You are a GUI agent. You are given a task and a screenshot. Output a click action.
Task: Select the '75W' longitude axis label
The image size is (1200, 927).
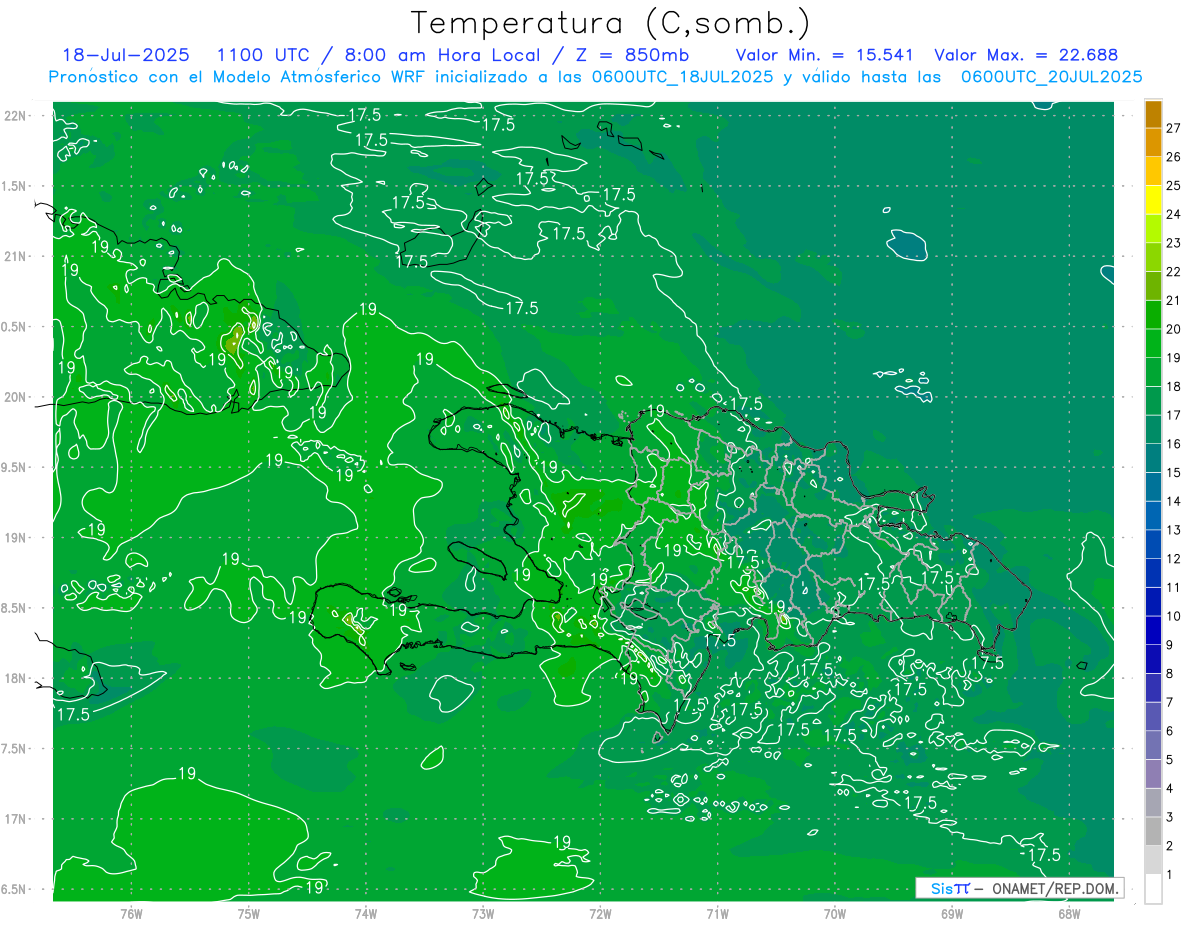click(x=249, y=913)
